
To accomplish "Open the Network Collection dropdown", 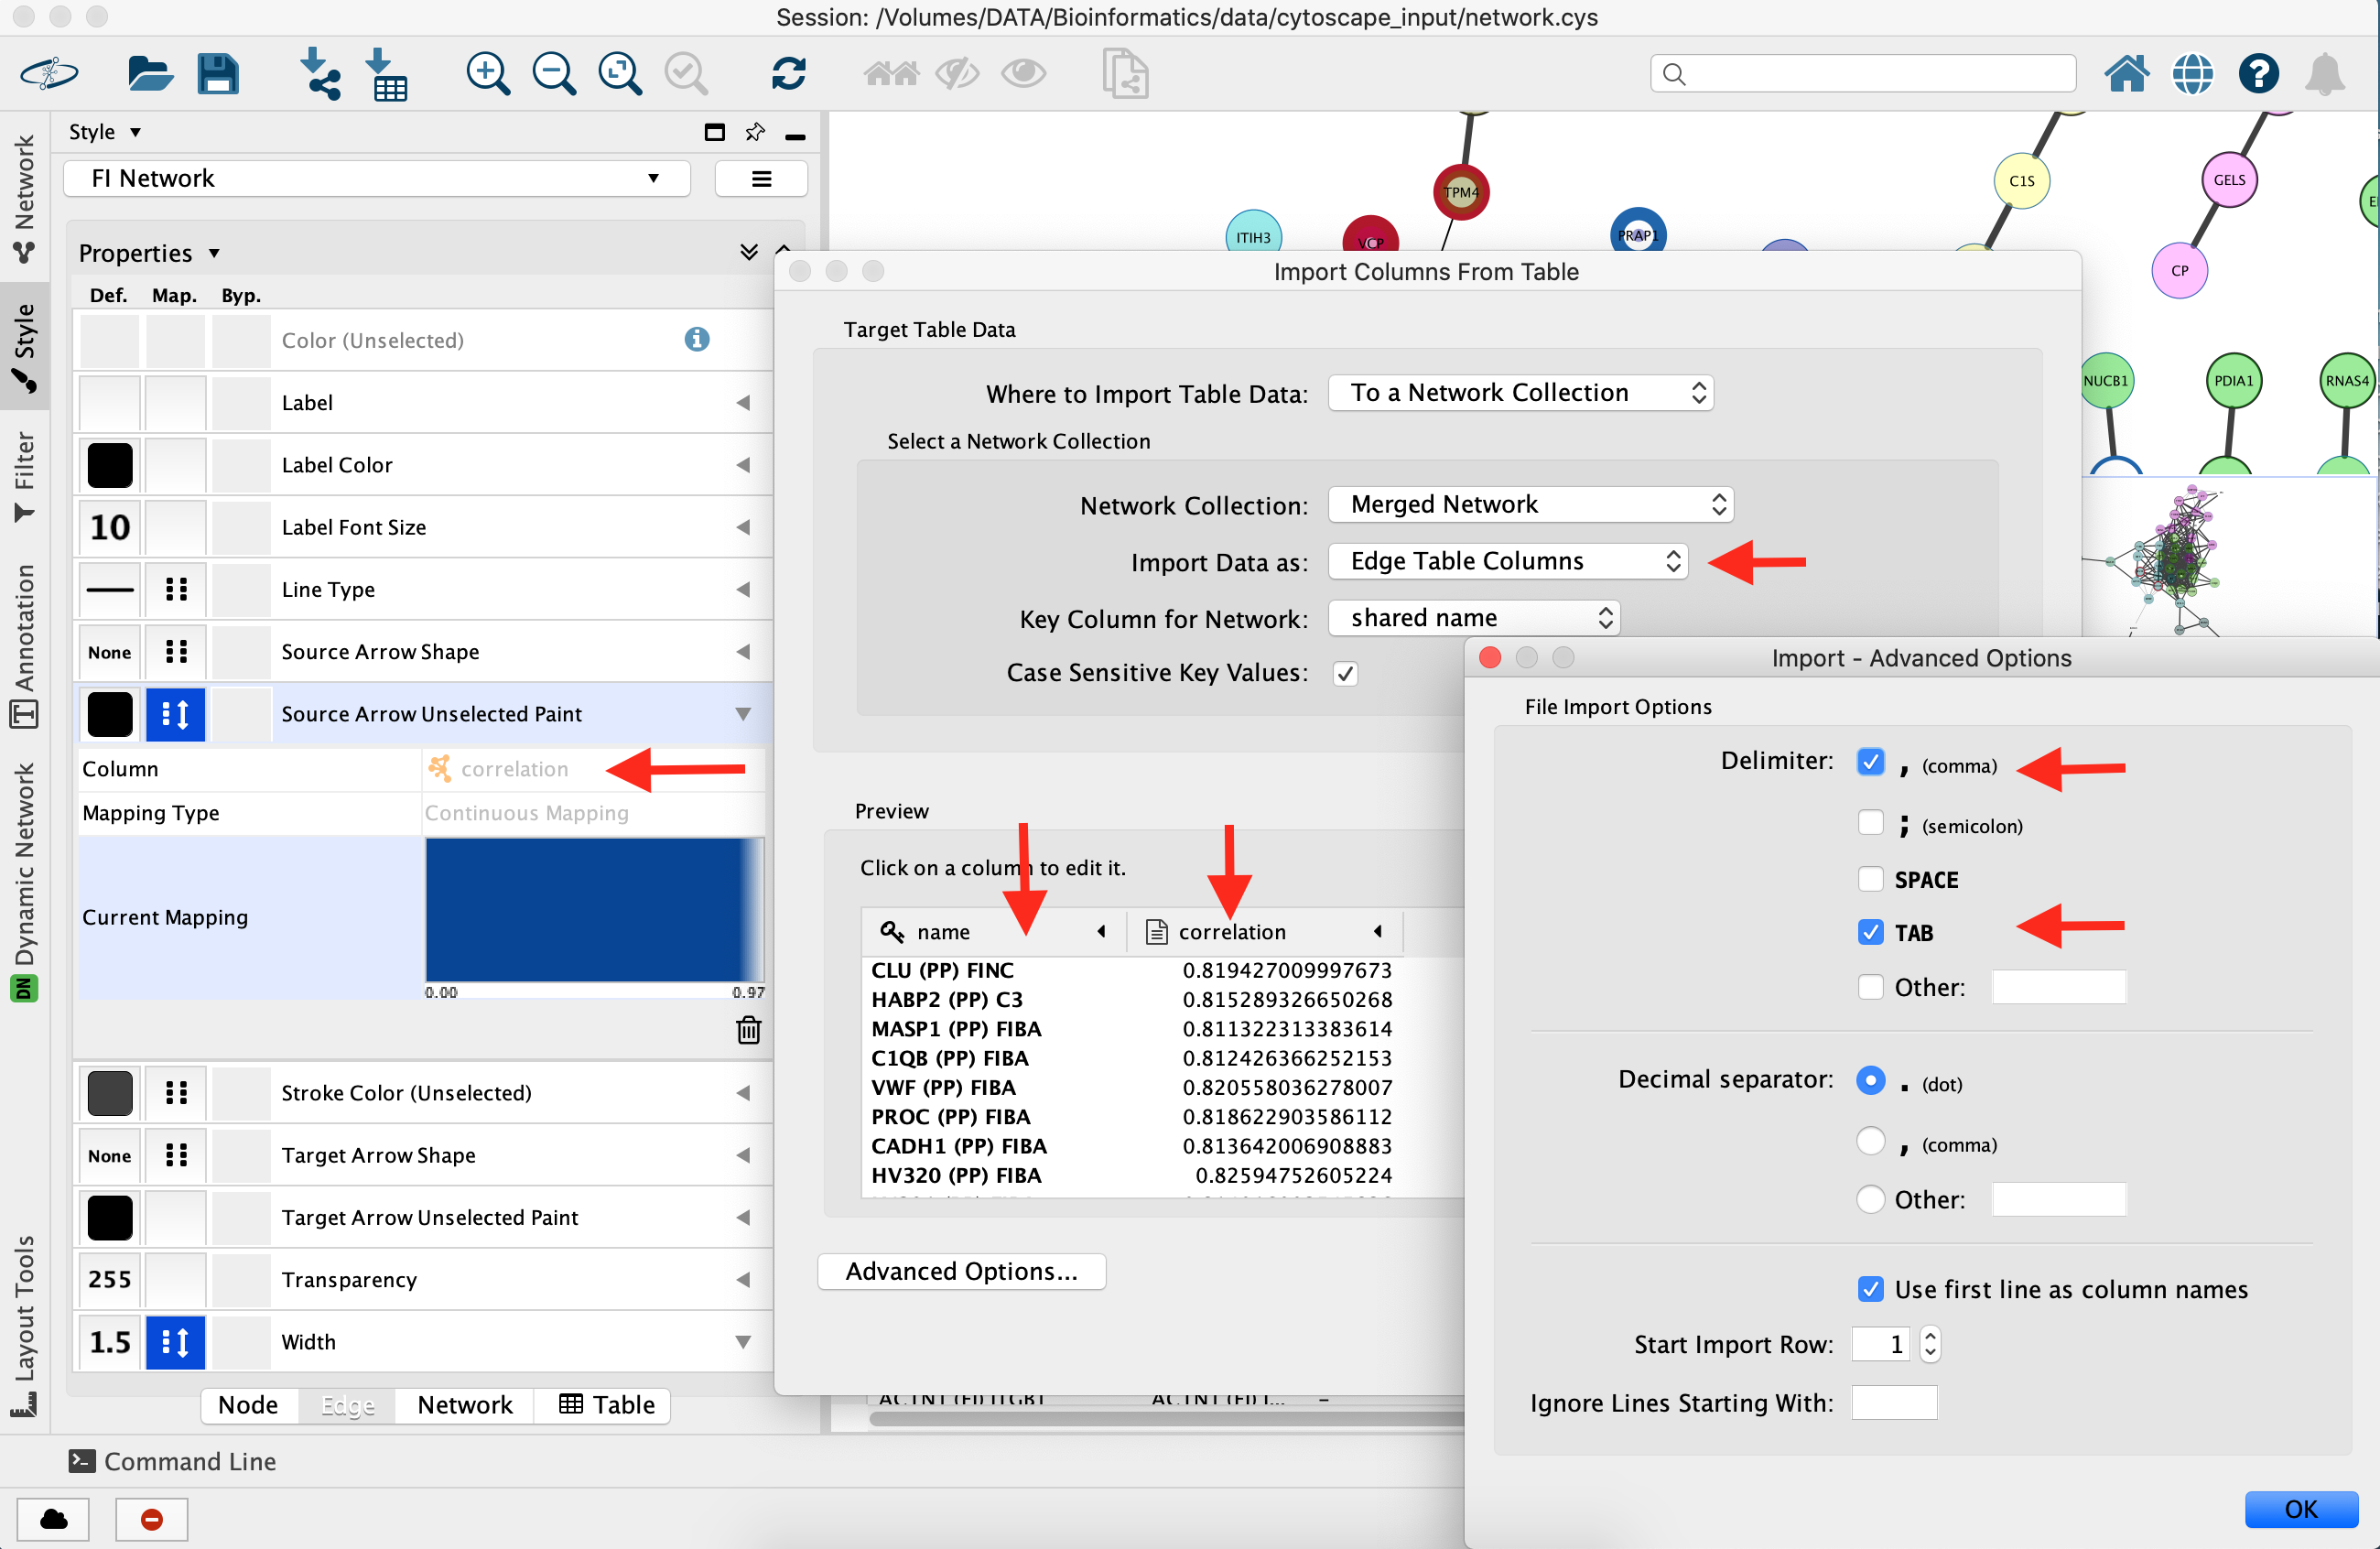I will (x=1530, y=504).
